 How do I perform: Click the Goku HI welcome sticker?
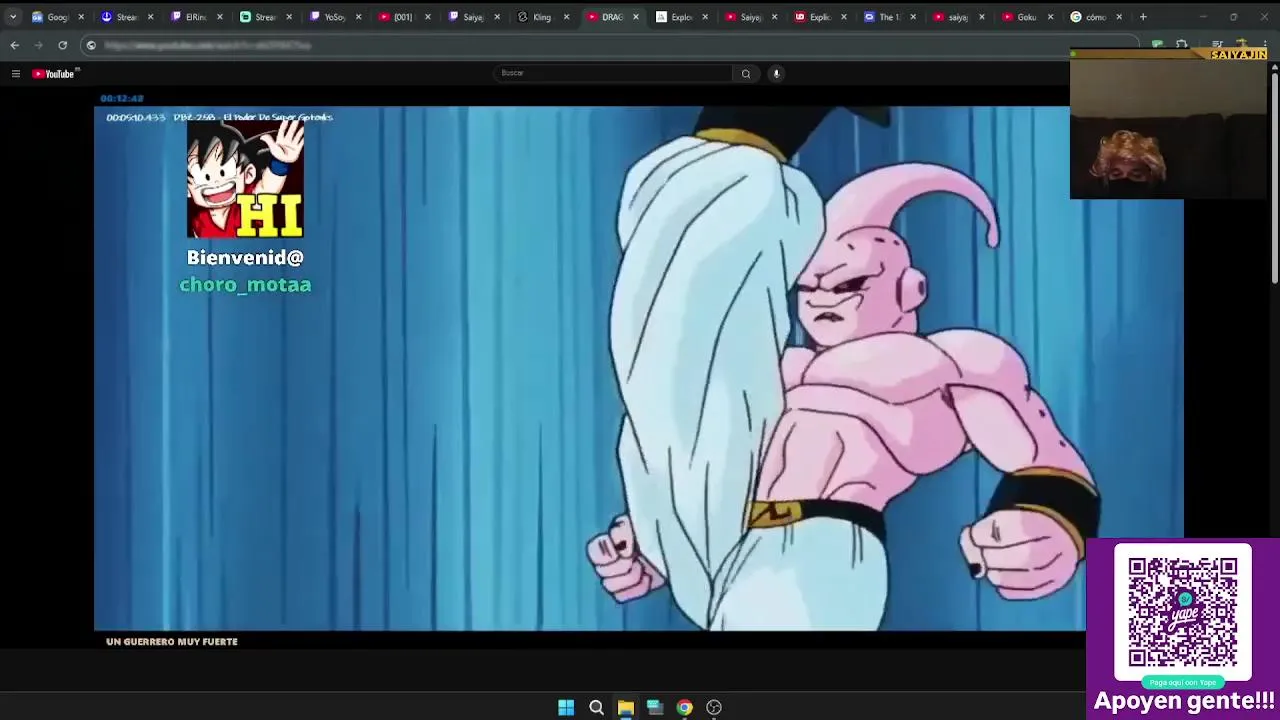[245, 179]
